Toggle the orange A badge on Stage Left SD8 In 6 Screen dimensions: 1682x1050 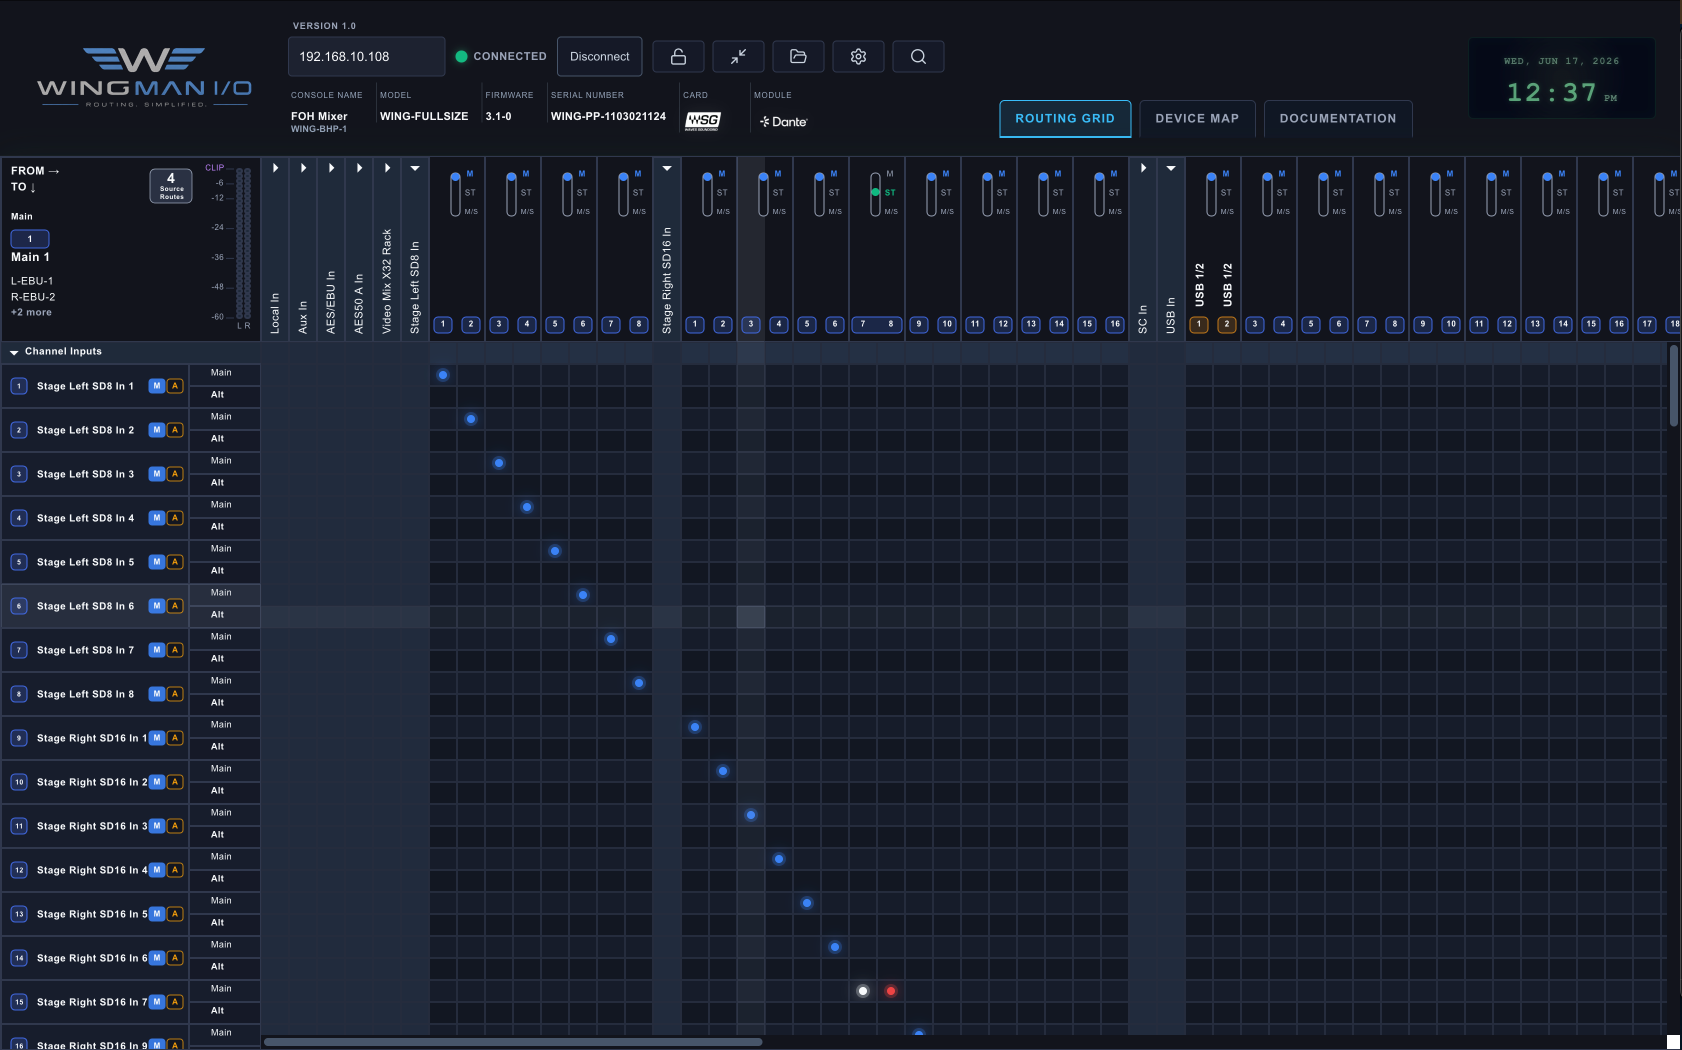[x=175, y=606]
